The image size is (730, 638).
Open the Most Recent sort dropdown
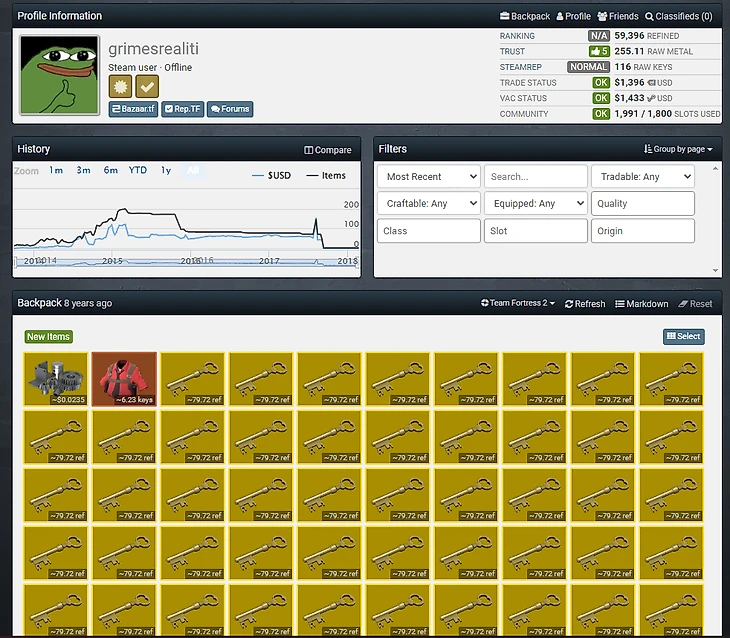(x=429, y=176)
